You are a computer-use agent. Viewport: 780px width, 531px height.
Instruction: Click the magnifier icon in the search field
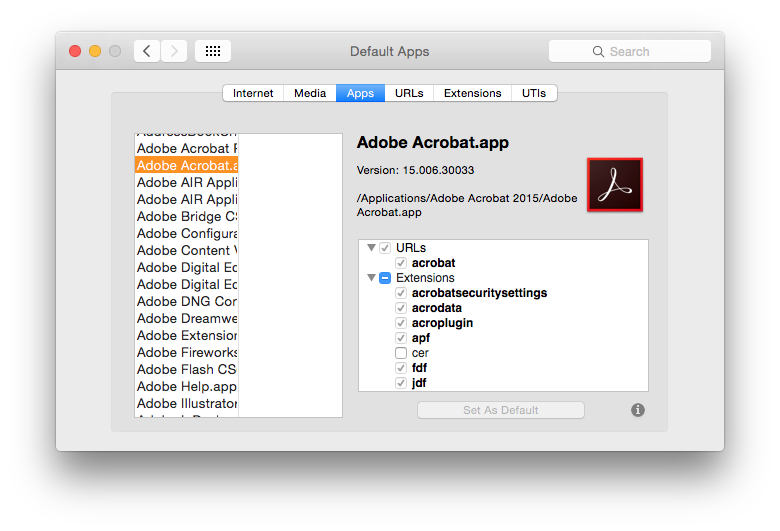[598, 51]
